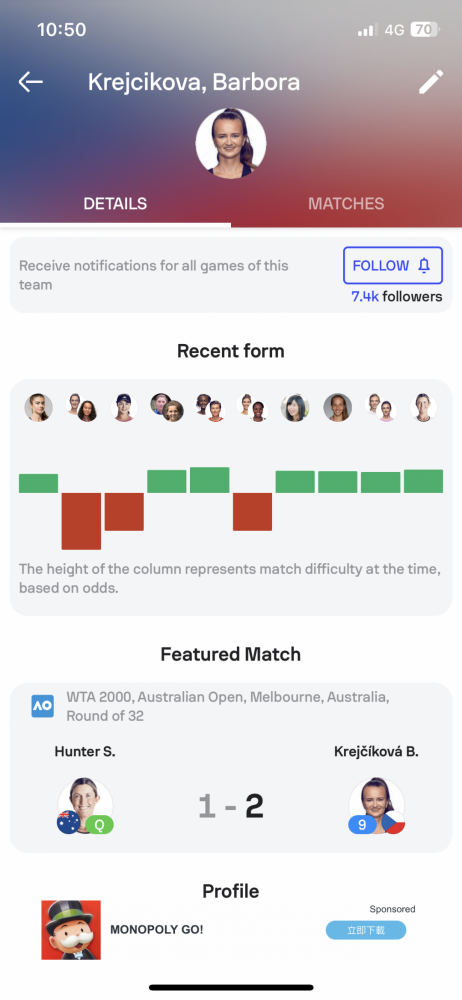
Task: Open Hunter S. player avatar
Action: (x=86, y=805)
